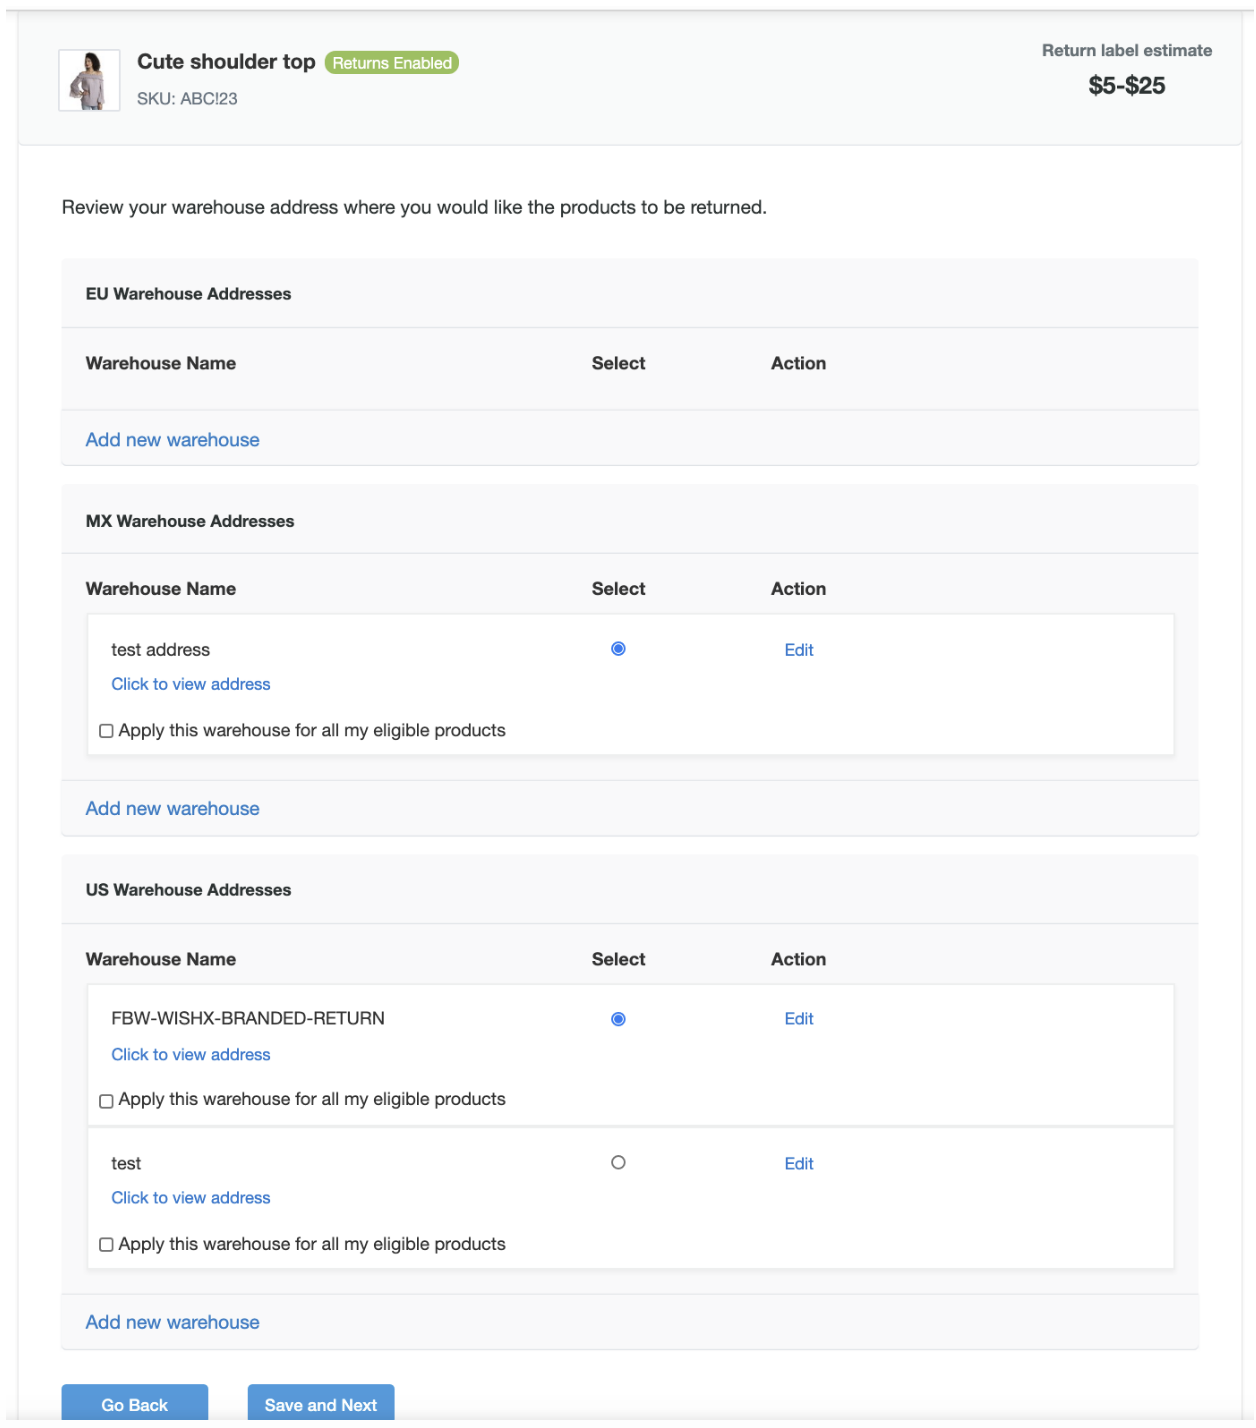This screenshot has height=1428, width=1256.
Task: Click the Cute shoulder top product thumbnail
Action: [x=89, y=80]
